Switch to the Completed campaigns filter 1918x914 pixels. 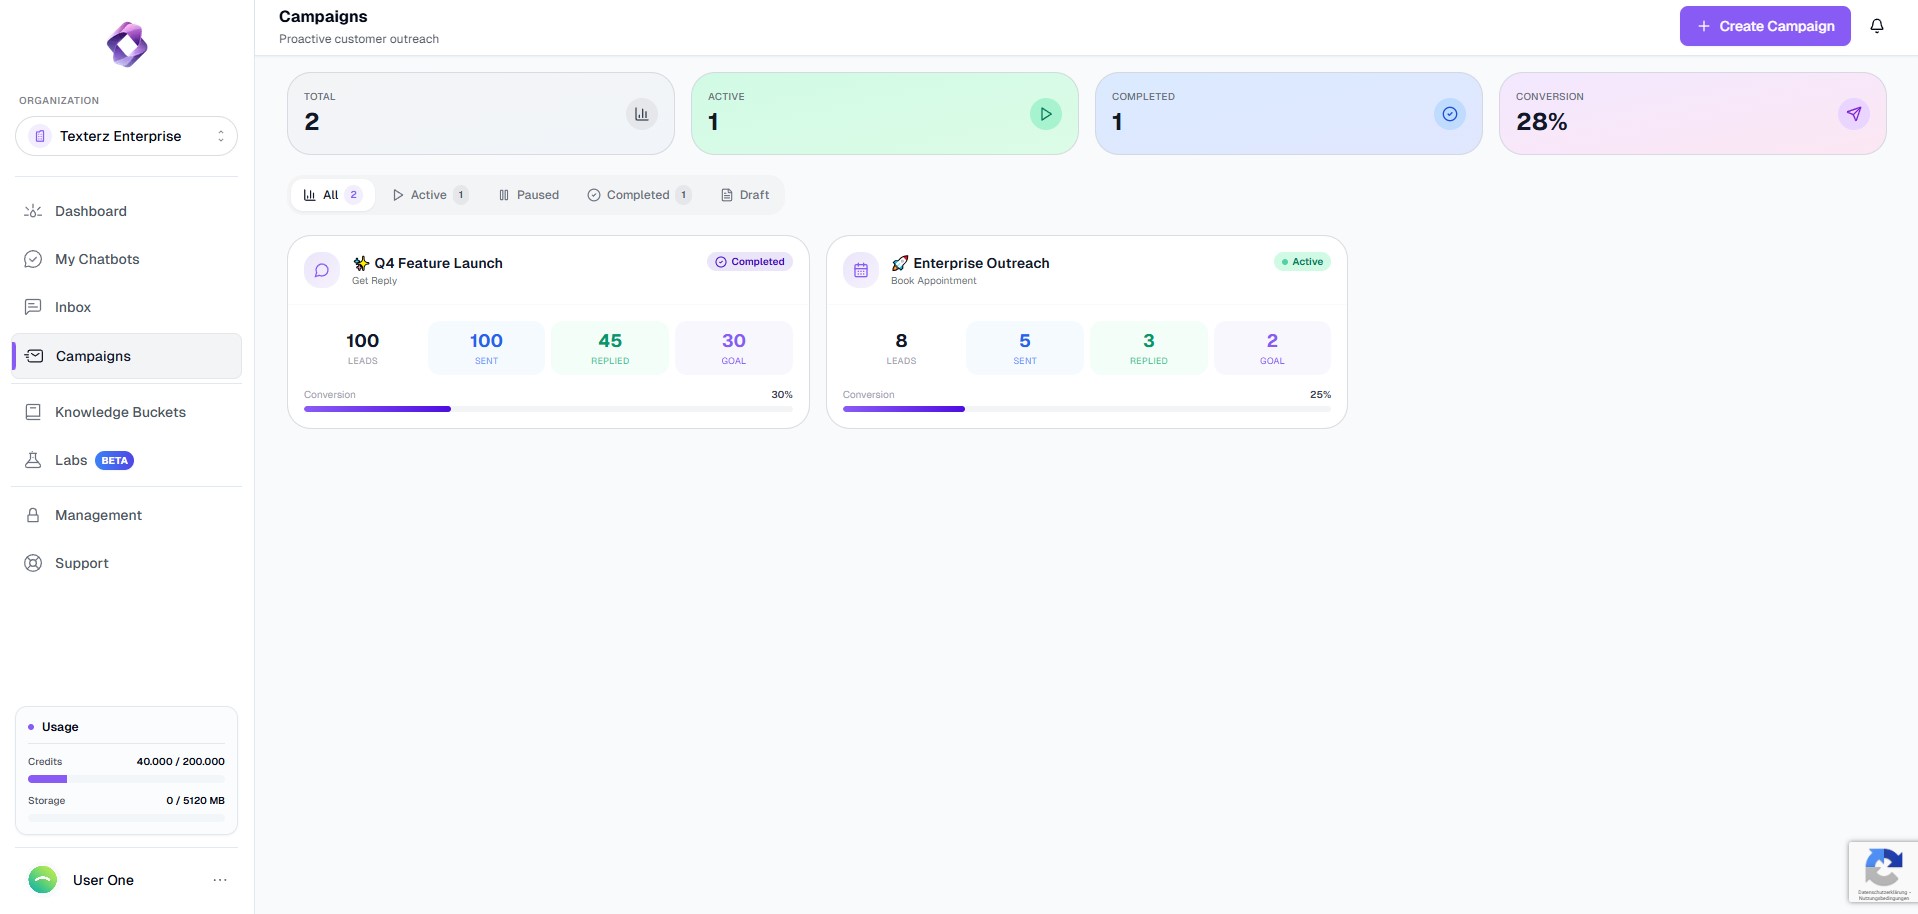(638, 195)
